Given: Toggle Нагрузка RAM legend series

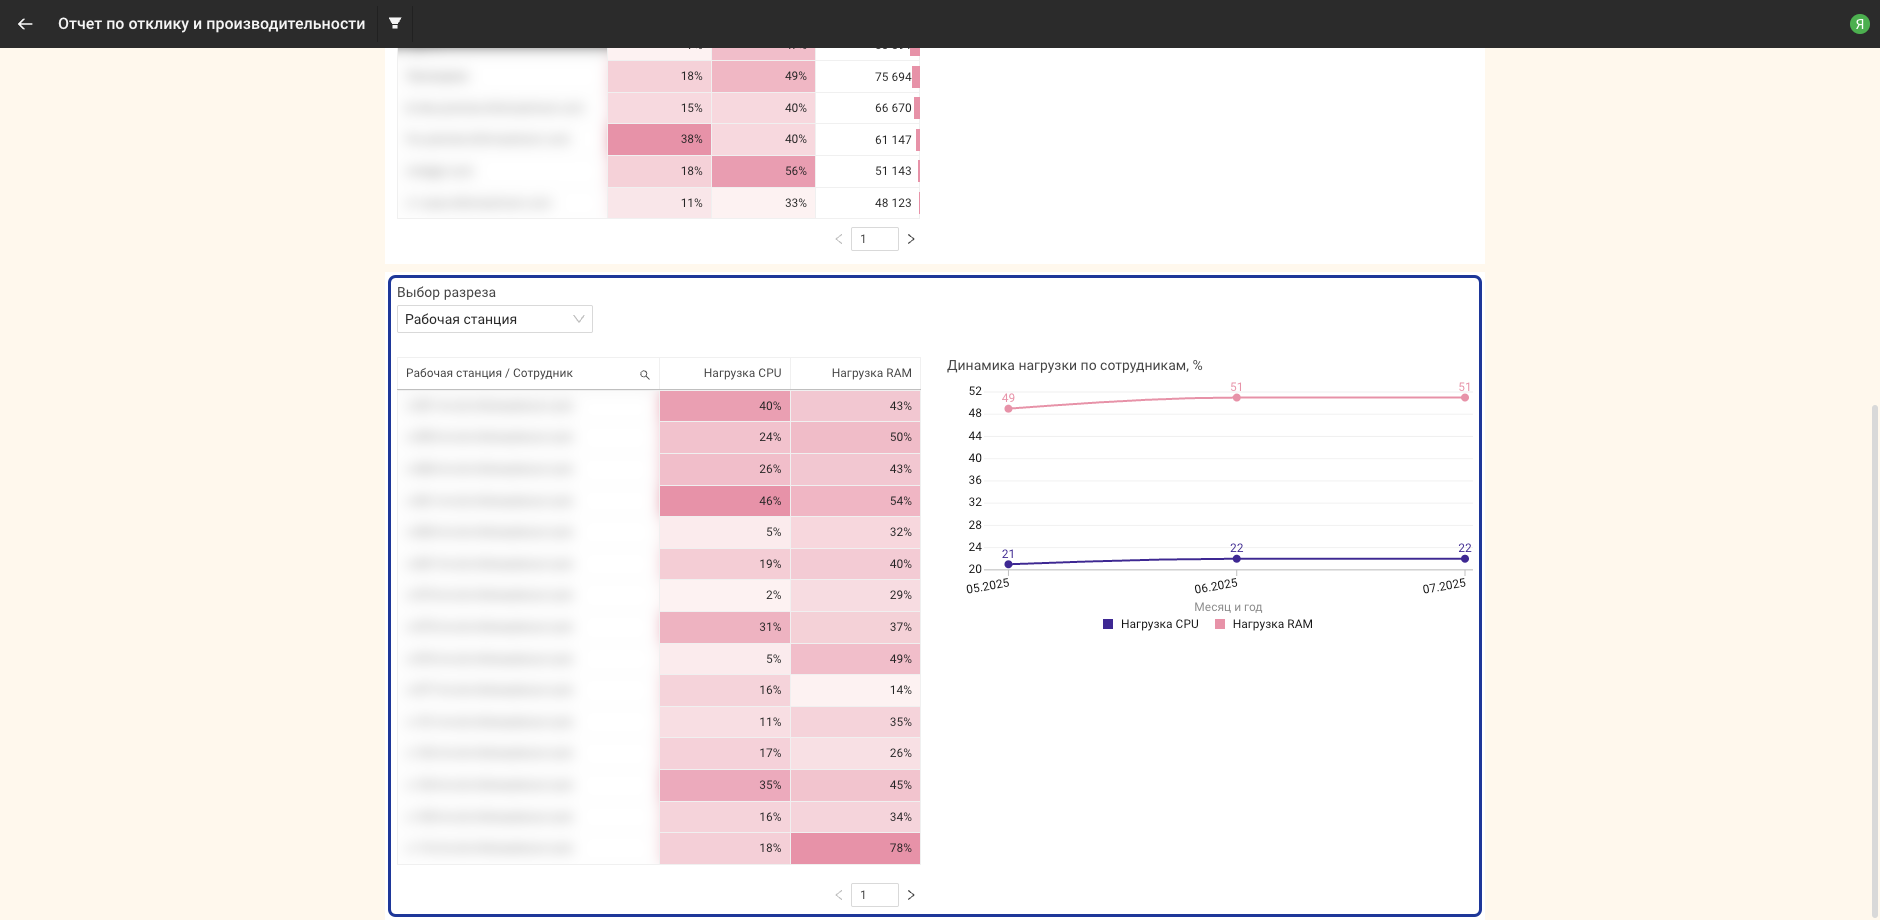Looking at the screenshot, I should click(x=1263, y=624).
